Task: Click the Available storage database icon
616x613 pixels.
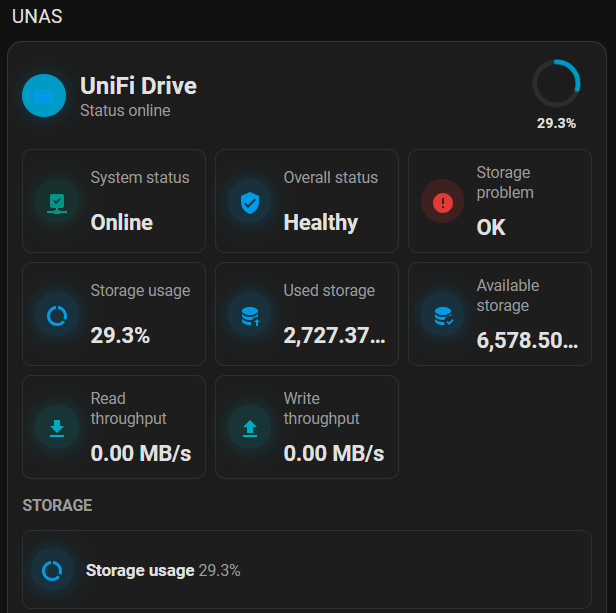Action: pyautogui.click(x=443, y=315)
